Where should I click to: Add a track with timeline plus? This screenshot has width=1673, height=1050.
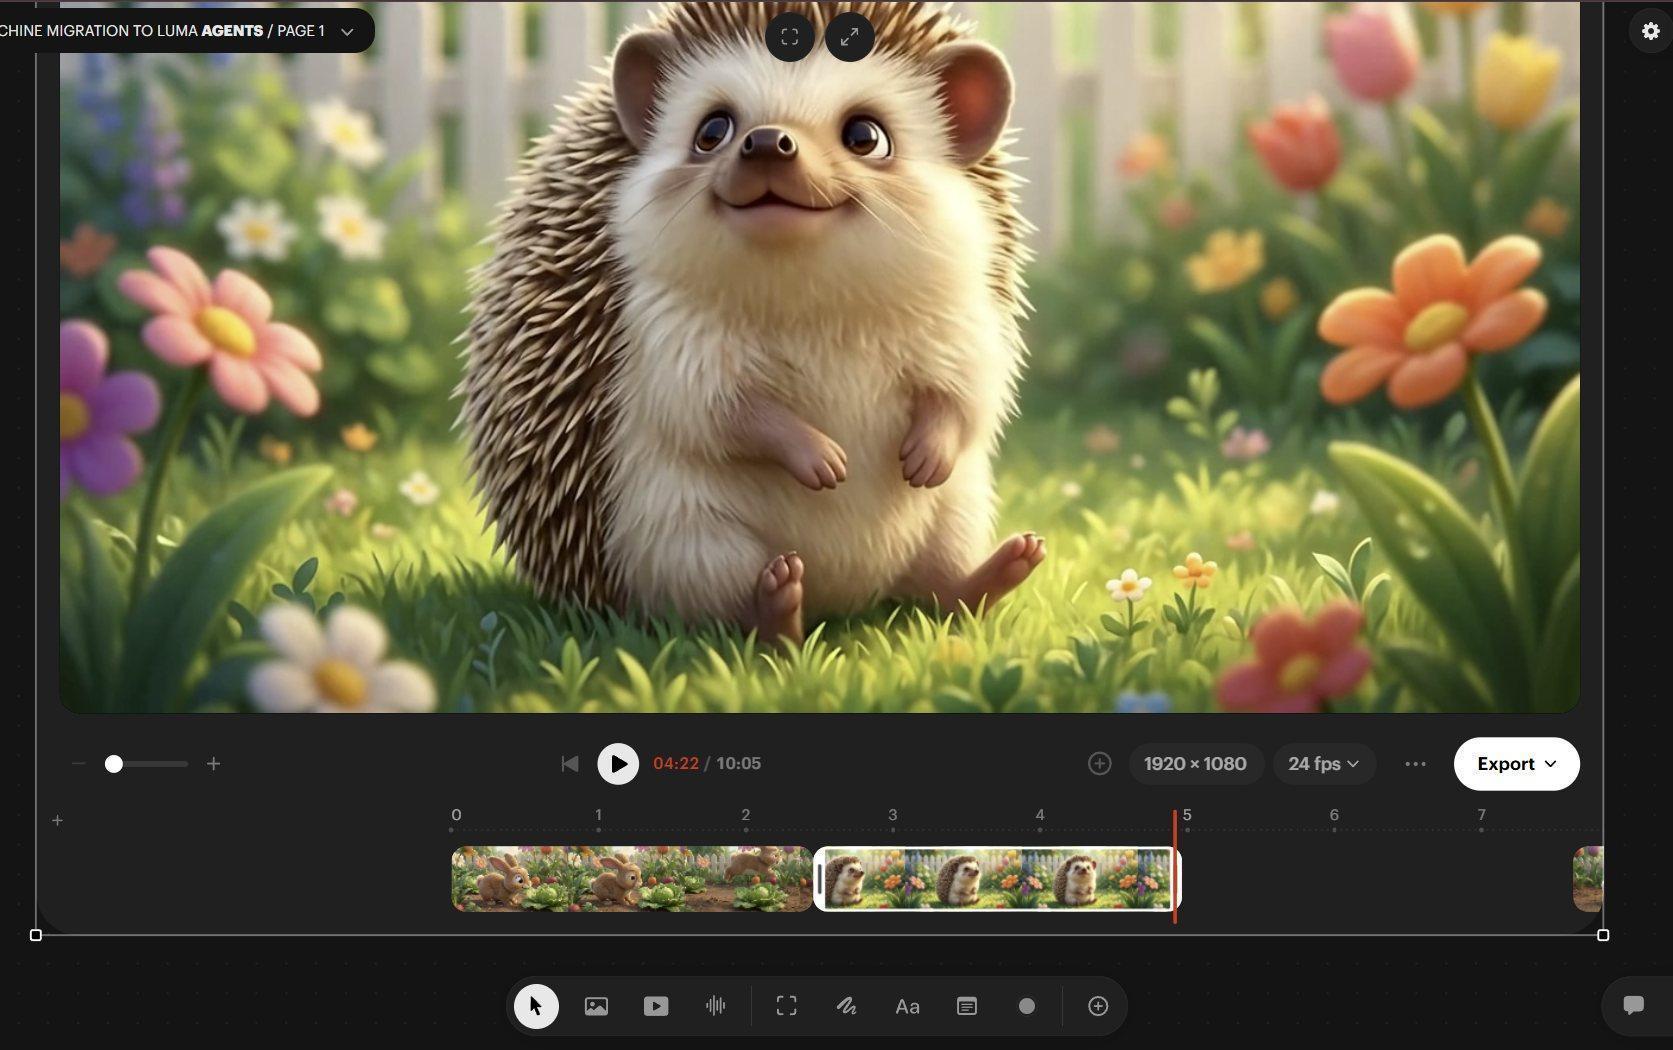click(57, 821)
